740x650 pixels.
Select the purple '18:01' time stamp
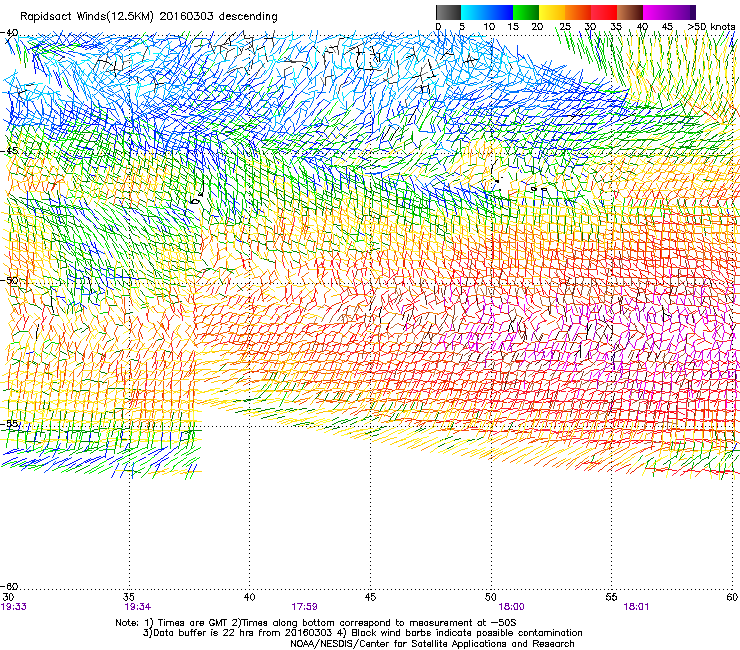(x=636, y=607)
